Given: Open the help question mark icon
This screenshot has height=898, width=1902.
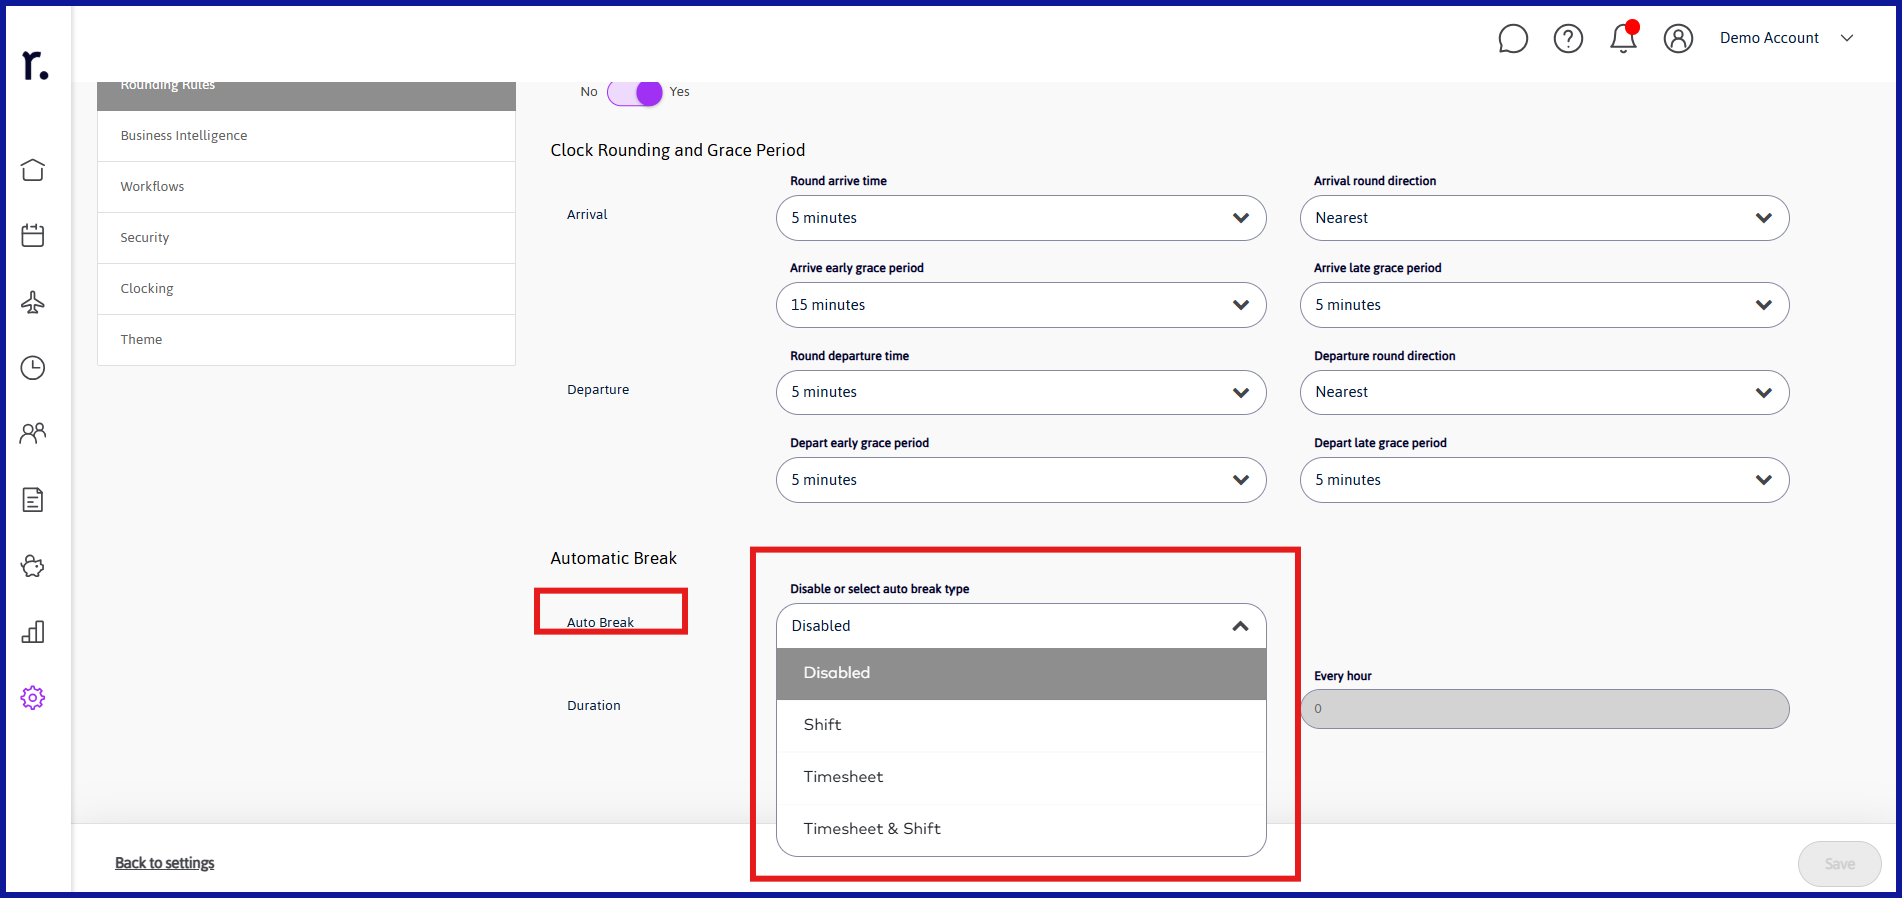Looking at the screenshot, I should point(1568,38).
